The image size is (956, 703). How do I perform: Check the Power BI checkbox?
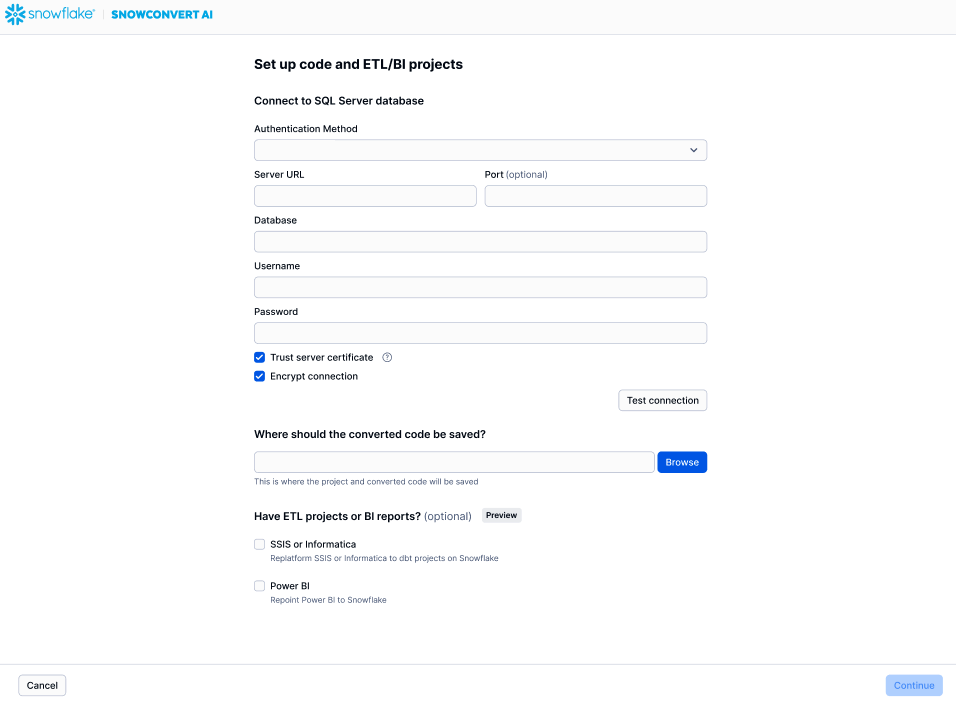coord(260,586)
